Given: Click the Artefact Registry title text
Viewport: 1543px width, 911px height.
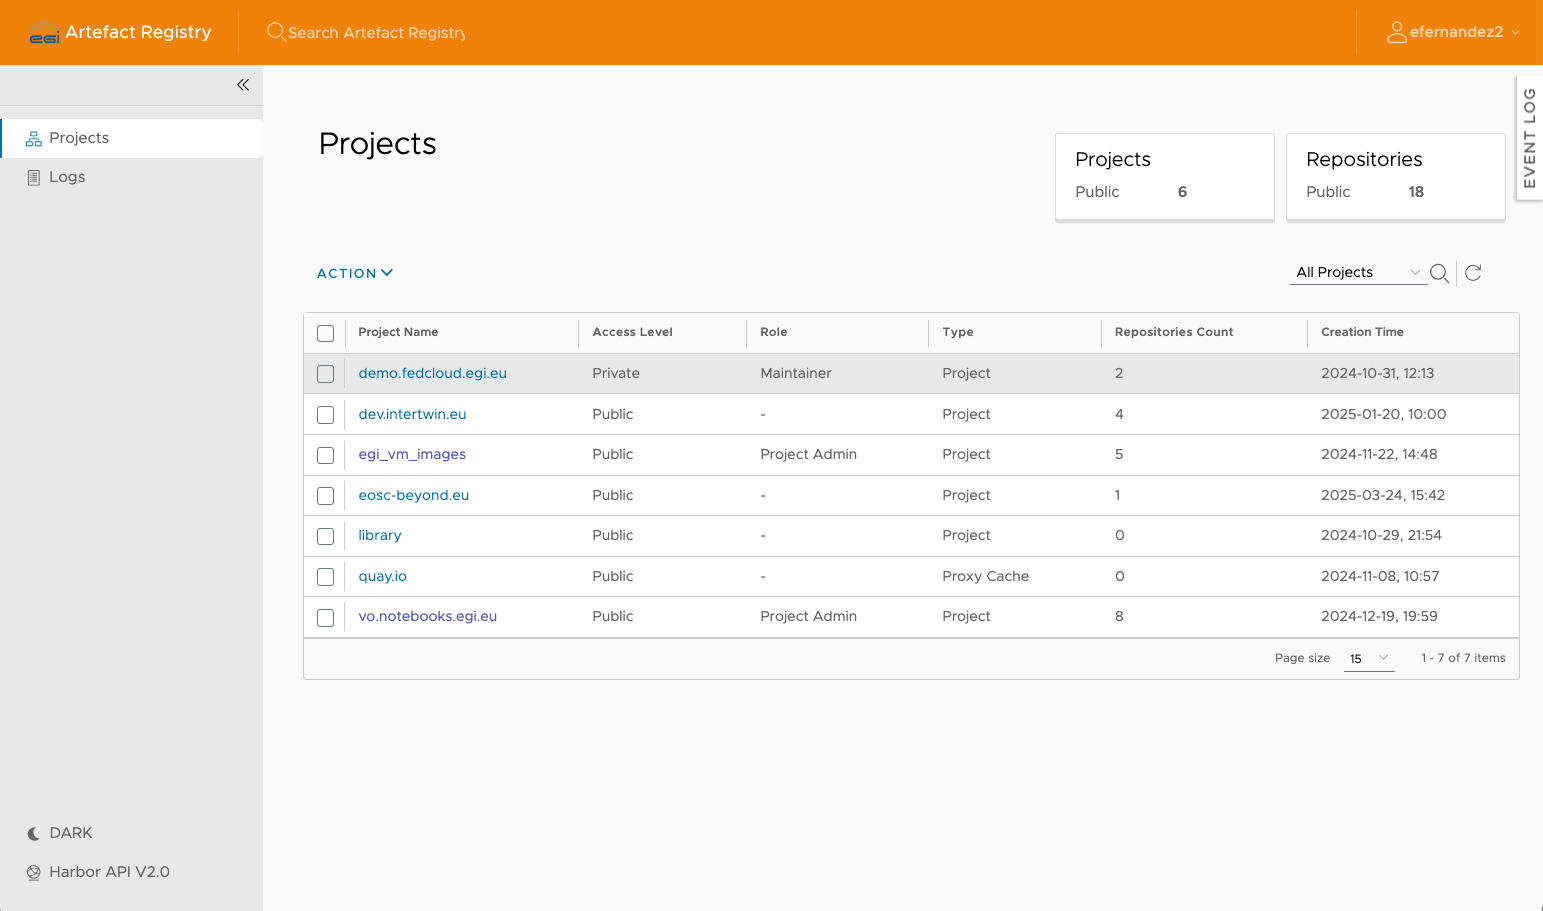Looking at the screenshot, I should coord(138,32).
